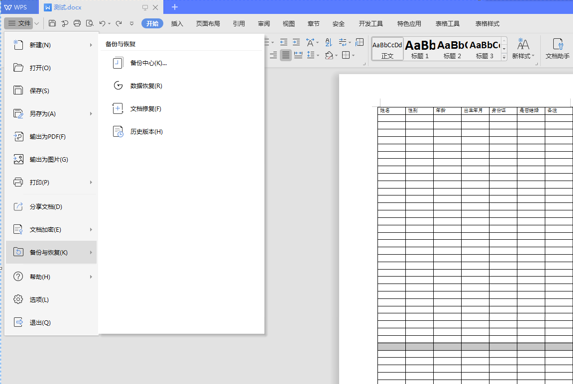Select 分享文档(D) in the file menu
The width and height of the screenshot is (573, 384).
pyautogui.click(x=52, y=207)
